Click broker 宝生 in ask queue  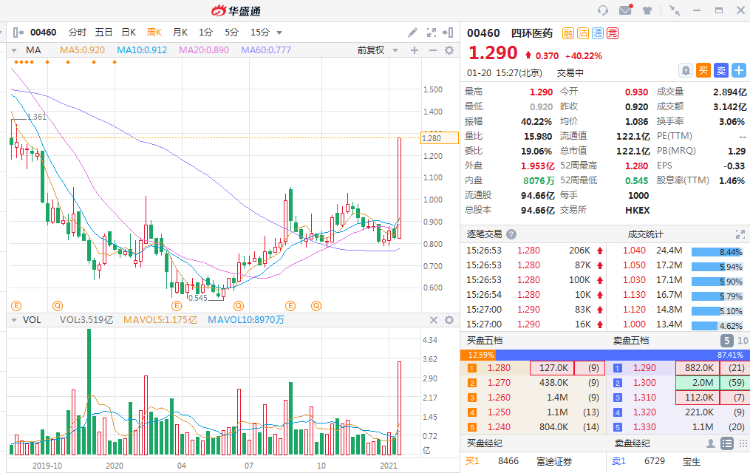[691, 462]
